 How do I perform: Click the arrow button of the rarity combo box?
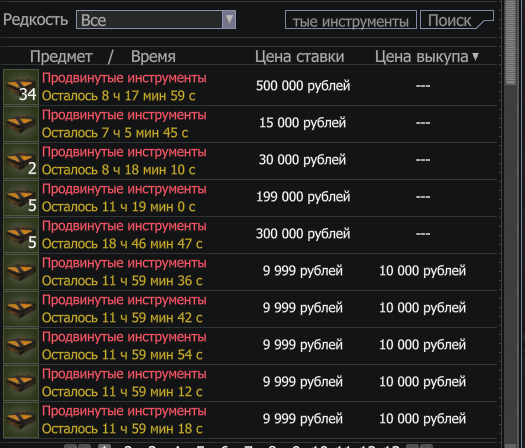pos(229,20)
